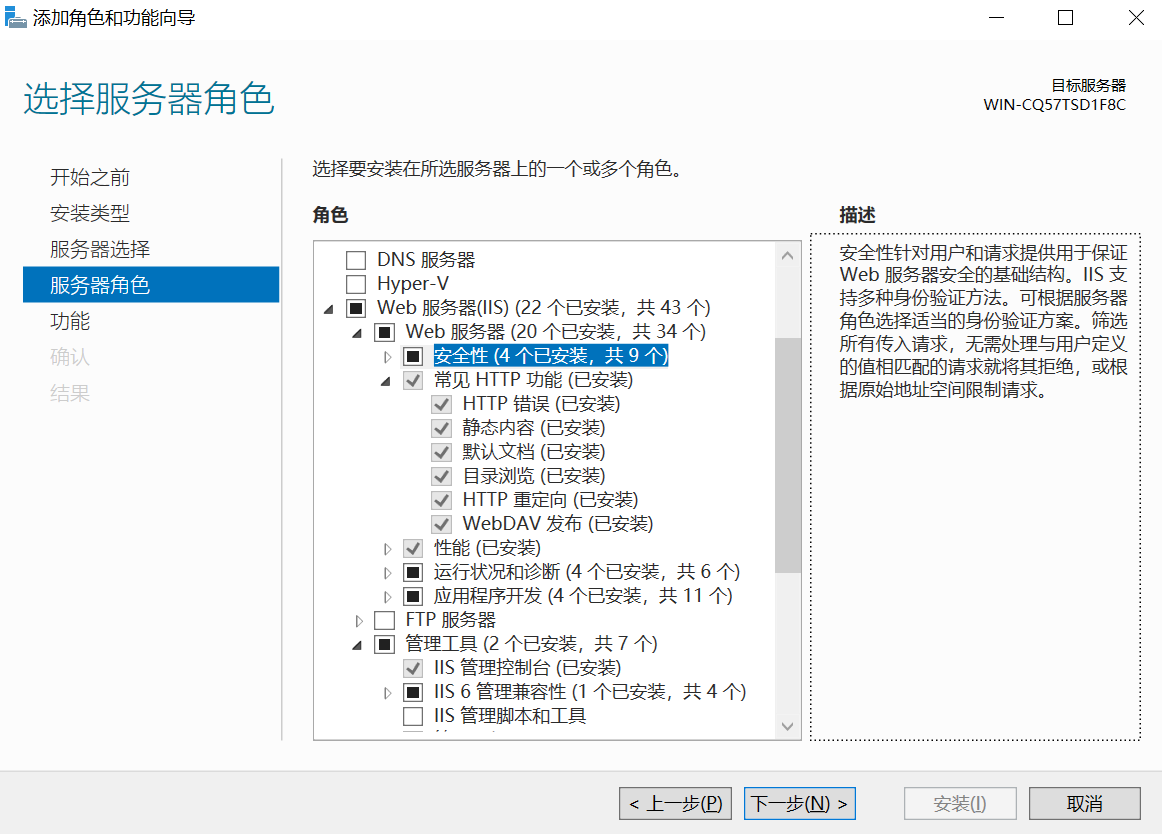Select the 默认文档 (已安装) row
Viewport: 1162px width, 834px height.
pyautogui.click(x=534, y=451)
